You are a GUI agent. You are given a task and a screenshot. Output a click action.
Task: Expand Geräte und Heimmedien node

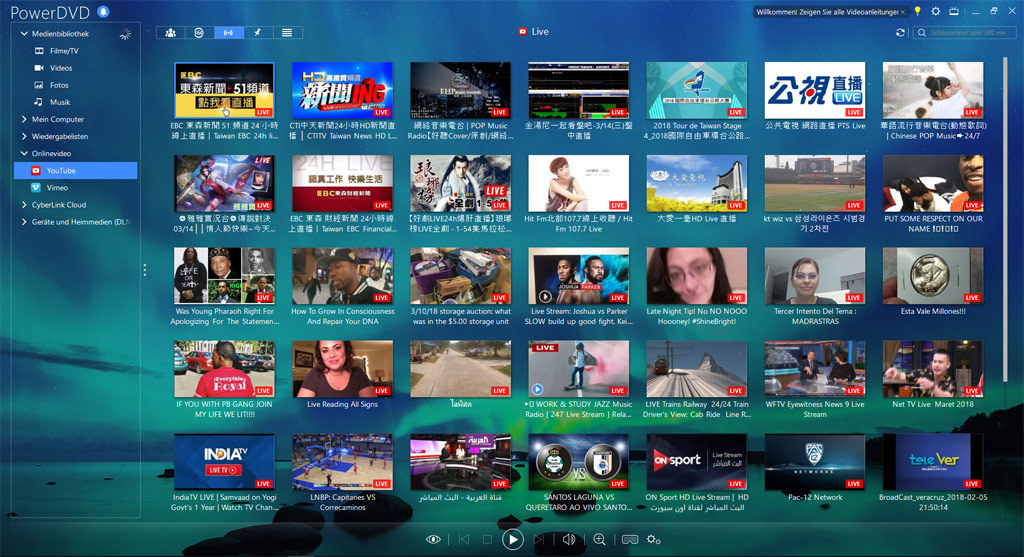tap(24, 221)
